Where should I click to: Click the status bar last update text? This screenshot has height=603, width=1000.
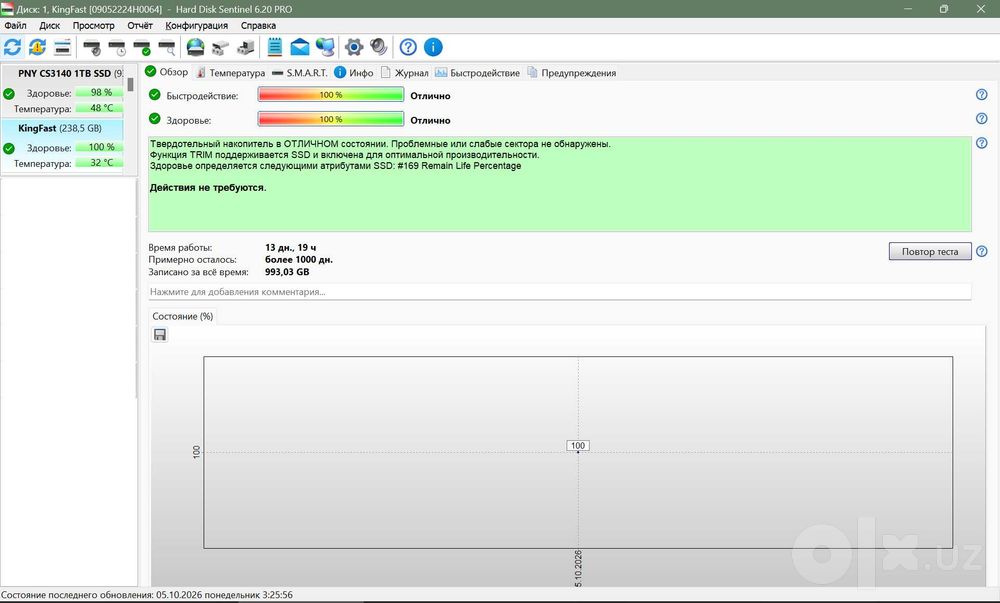pos(147,595)
